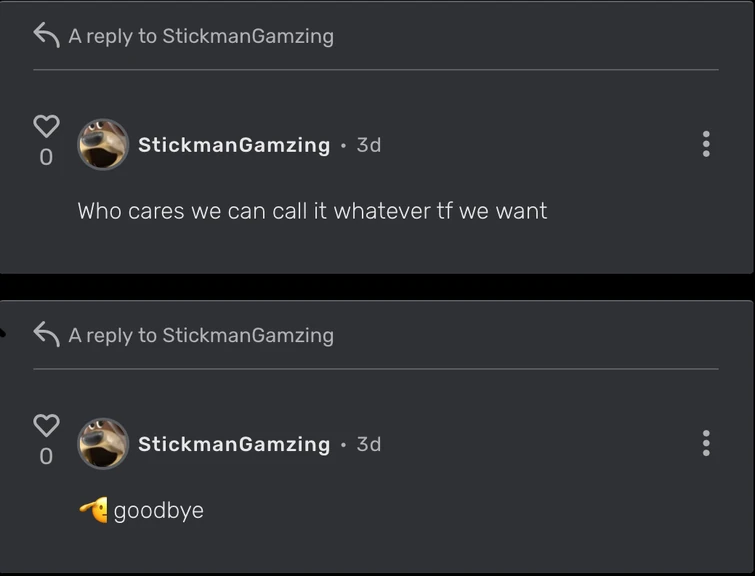Open three-dot menu on 'goodbye' comment
Viewport: 755px width, 576px height.
tap(706, 443)
